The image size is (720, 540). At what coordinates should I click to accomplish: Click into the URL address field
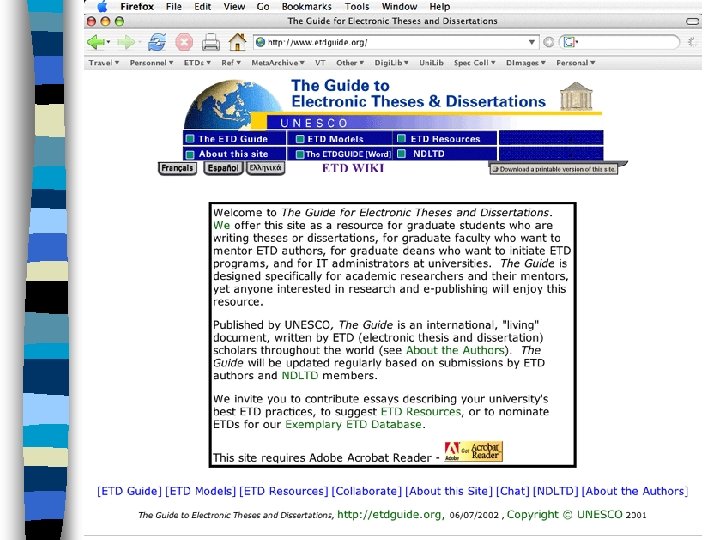coord(397,42)
